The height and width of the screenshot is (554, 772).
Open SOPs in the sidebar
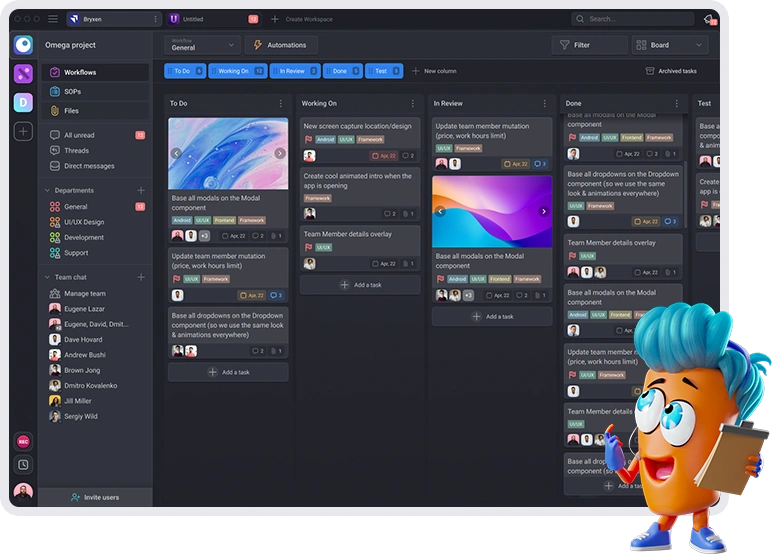[x=95, y=92]
